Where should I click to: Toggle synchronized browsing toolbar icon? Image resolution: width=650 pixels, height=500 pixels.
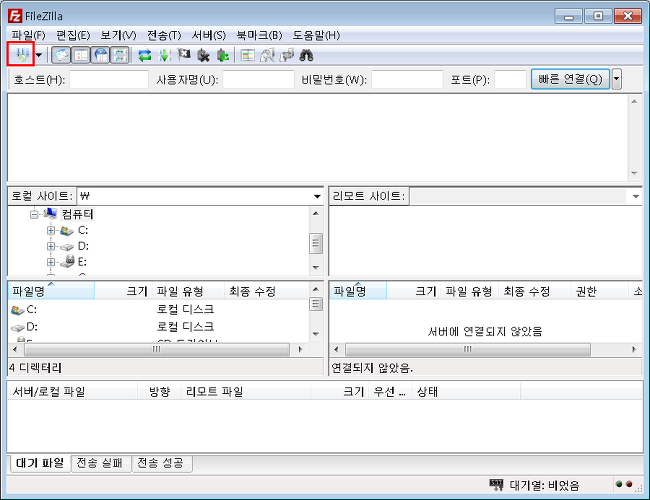287,55
